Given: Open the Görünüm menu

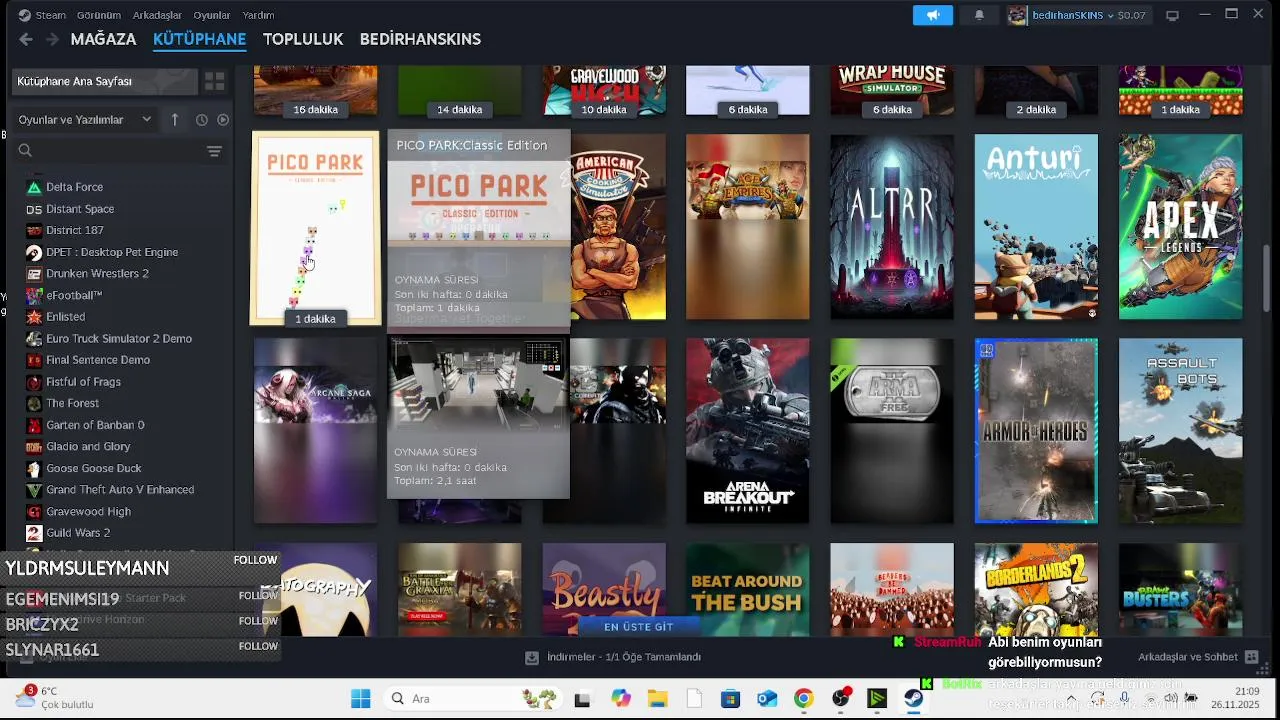Looking at the screenshot, I should pyautogui.click(x=99, y=15).
